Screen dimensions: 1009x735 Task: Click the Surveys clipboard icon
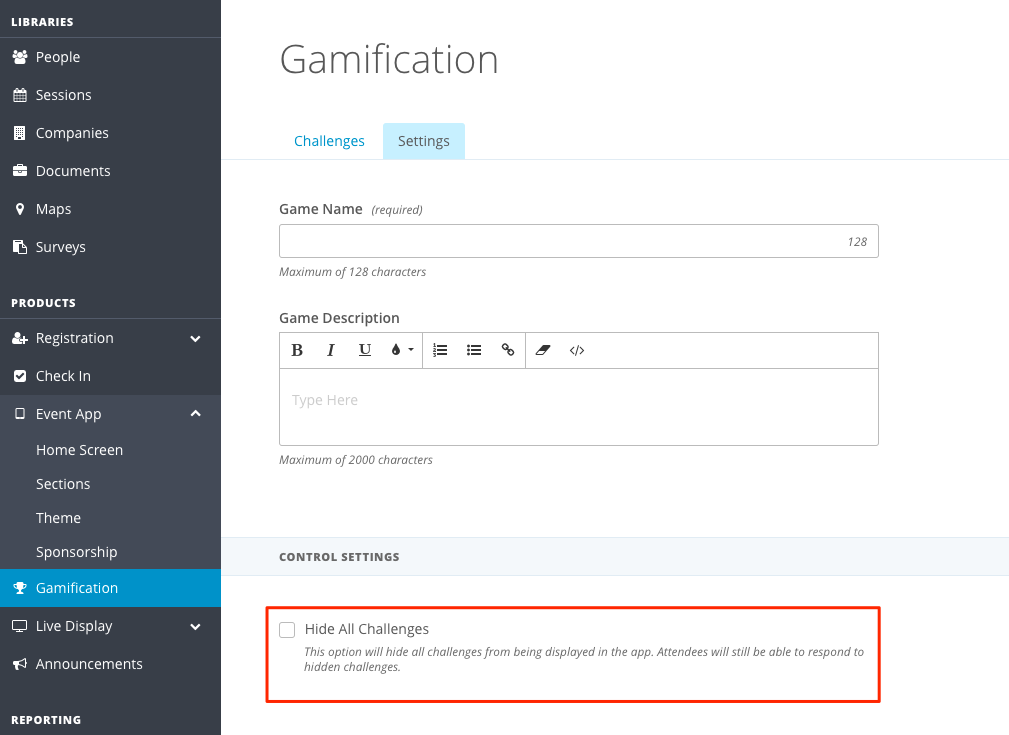(x=20, y=247)
